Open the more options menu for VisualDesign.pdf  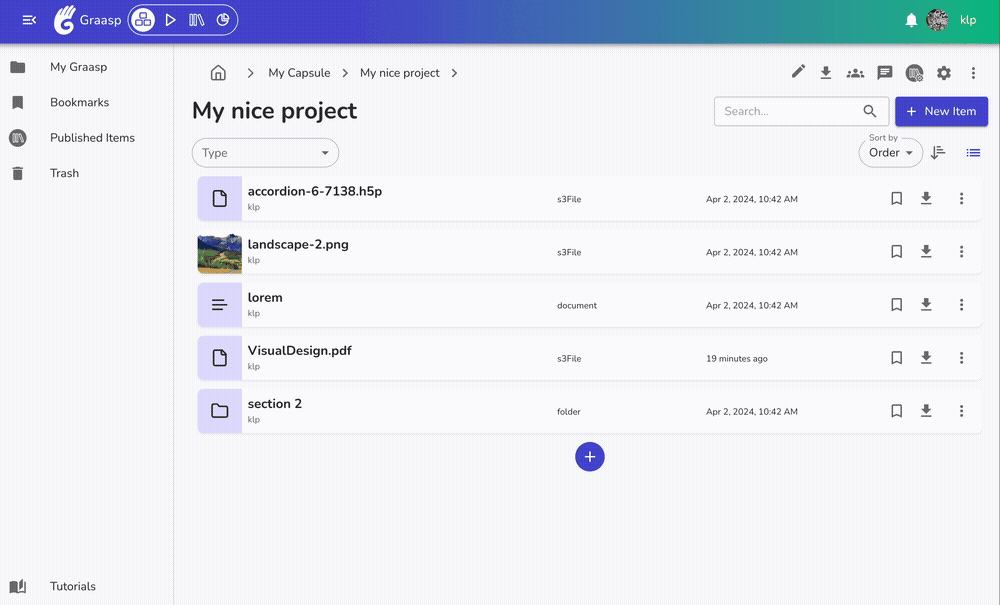click(x=961, y=358)
